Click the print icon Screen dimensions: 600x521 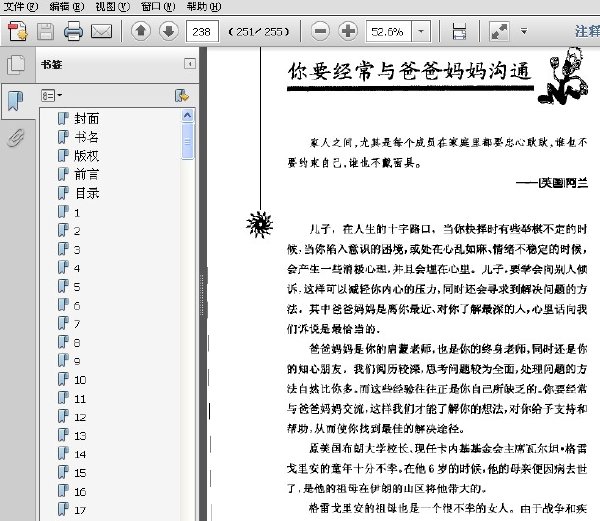tap(73, 31)
